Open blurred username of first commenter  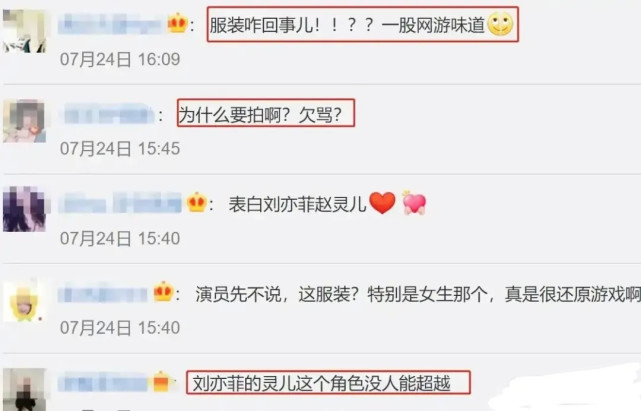tap(110, 25)
